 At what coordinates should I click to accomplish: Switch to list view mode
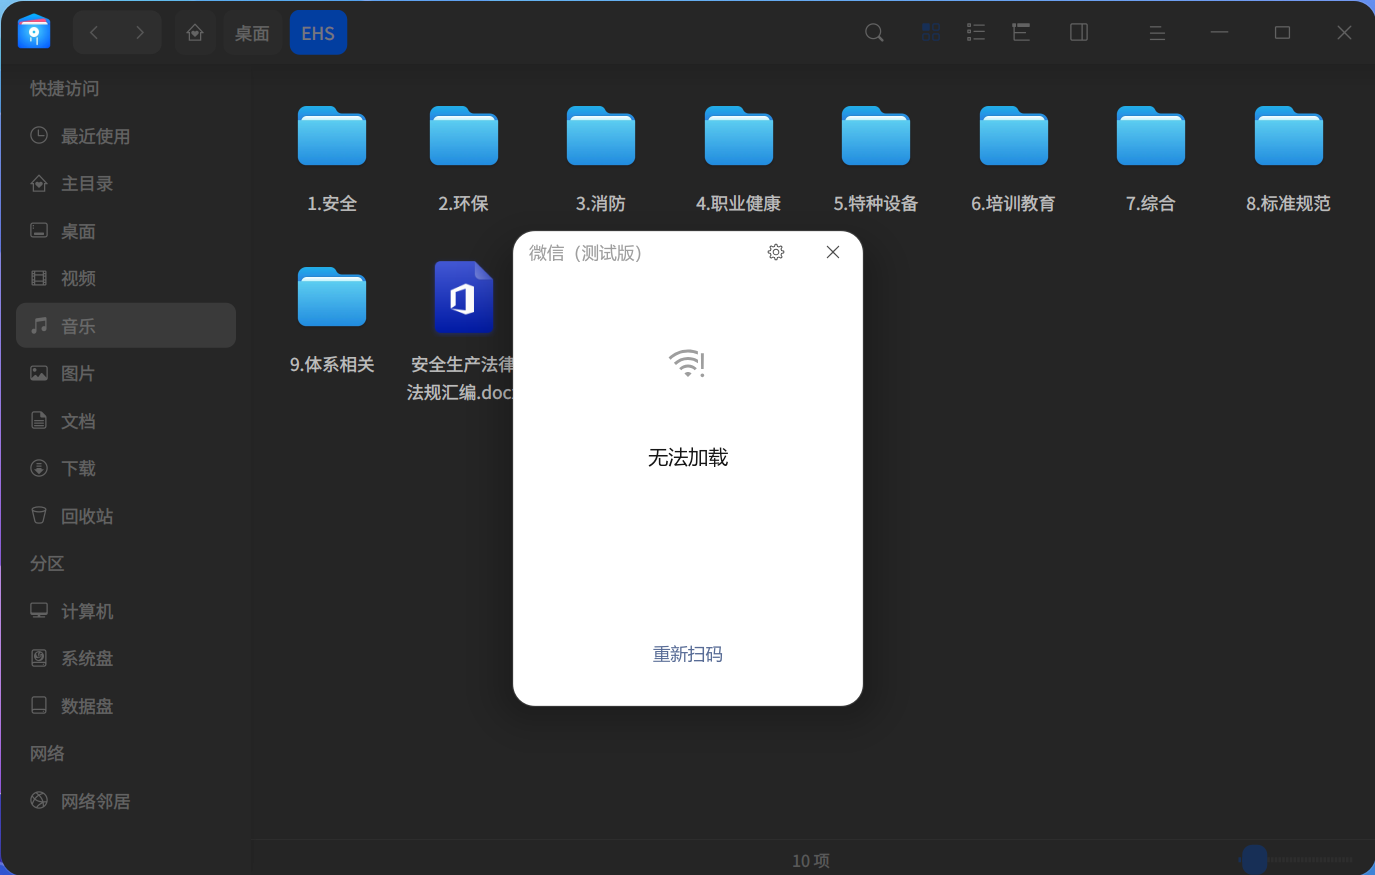976,33
